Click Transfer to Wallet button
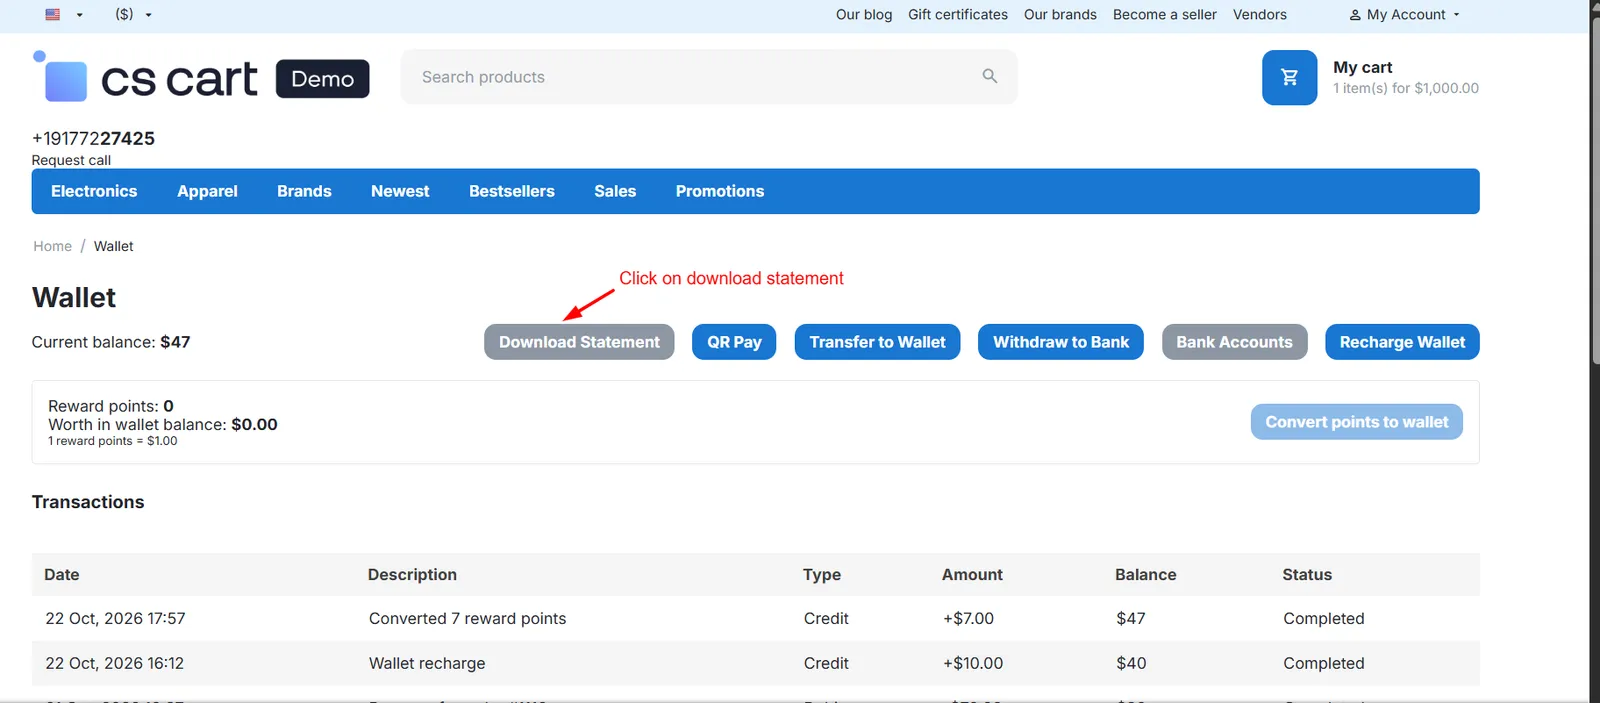The height and width of the screenshot is (703, 1600). point(877,342)
